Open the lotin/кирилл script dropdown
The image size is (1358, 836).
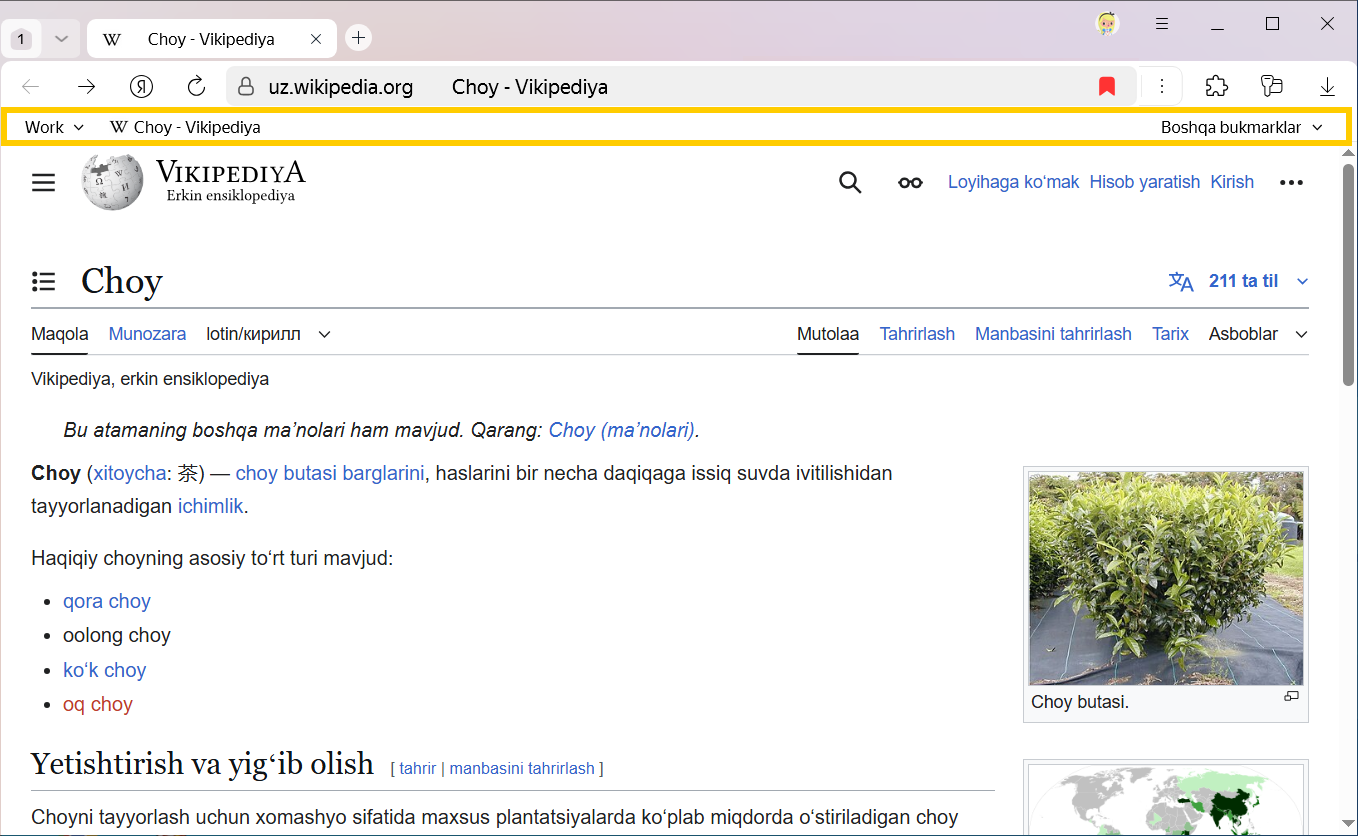click(268, 334)
